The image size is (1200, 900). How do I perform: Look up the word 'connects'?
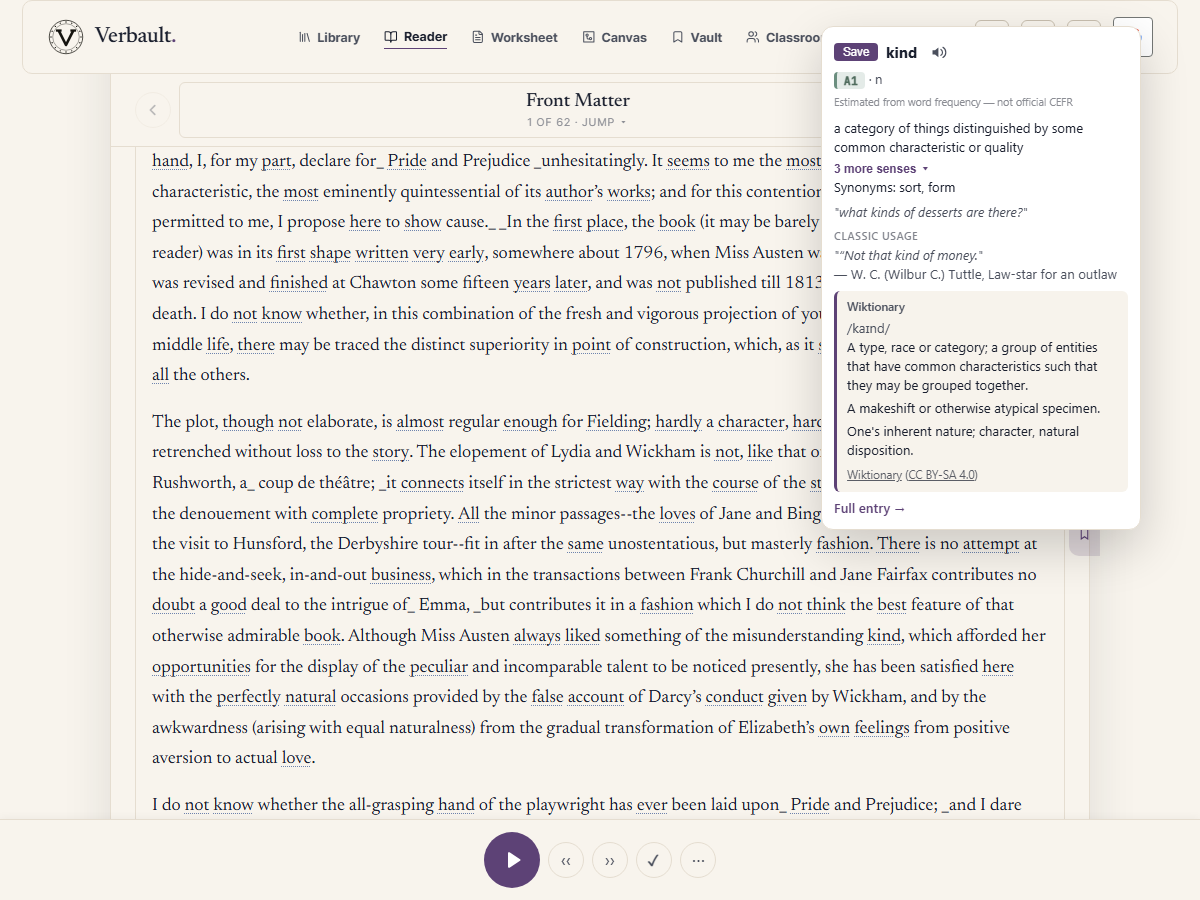[432, 483]
